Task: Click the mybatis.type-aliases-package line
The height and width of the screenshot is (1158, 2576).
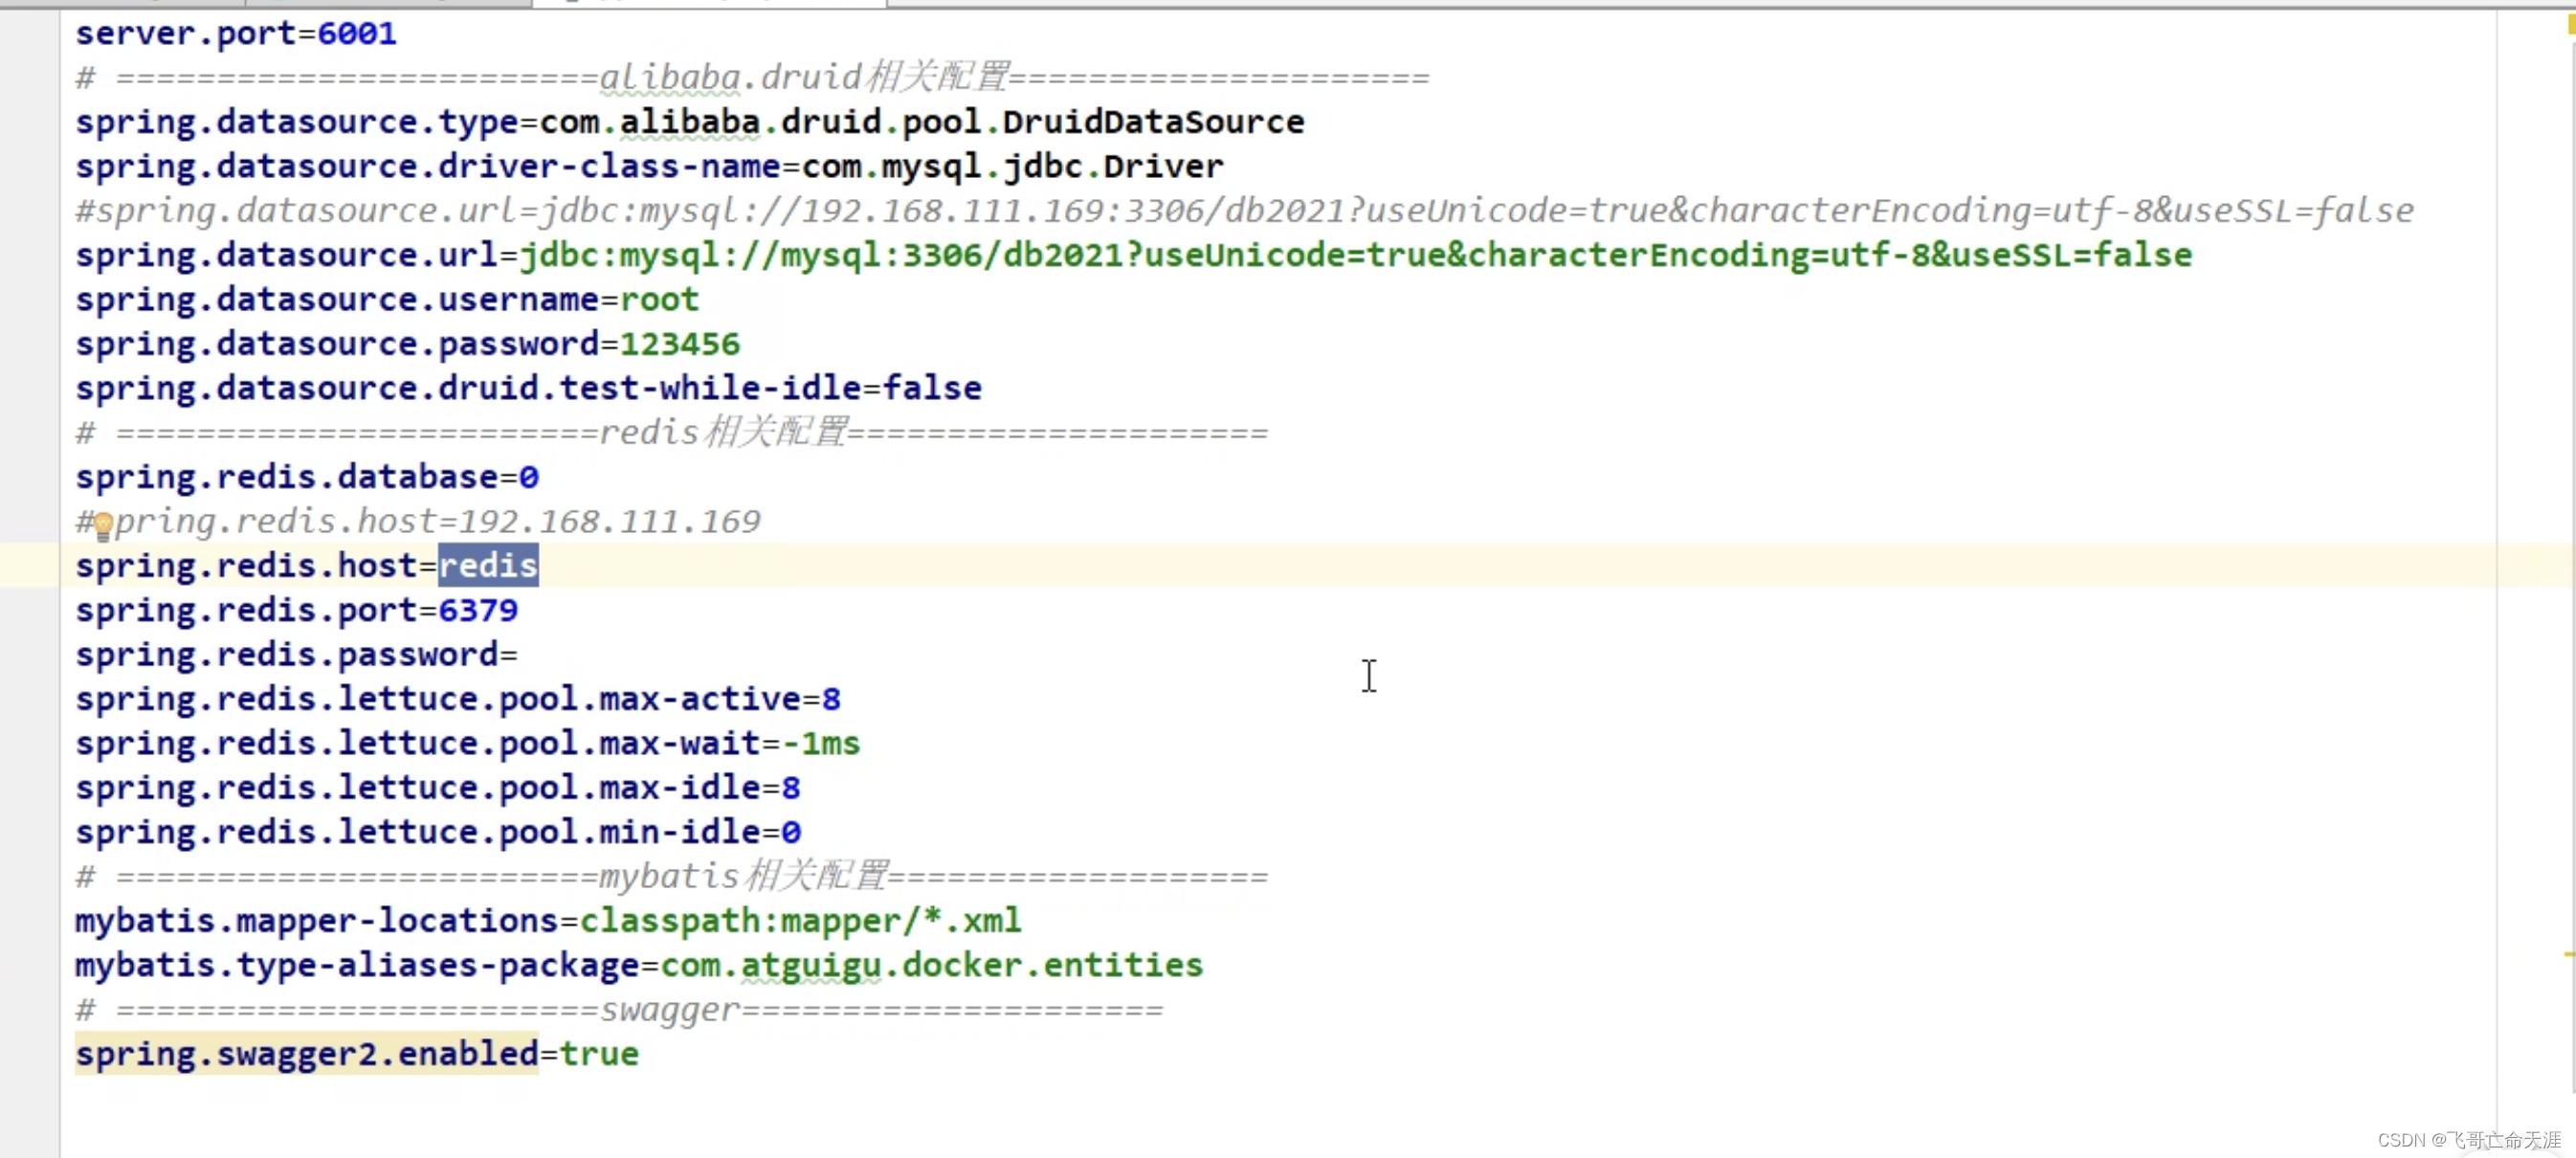Action: tap(639, 965)
